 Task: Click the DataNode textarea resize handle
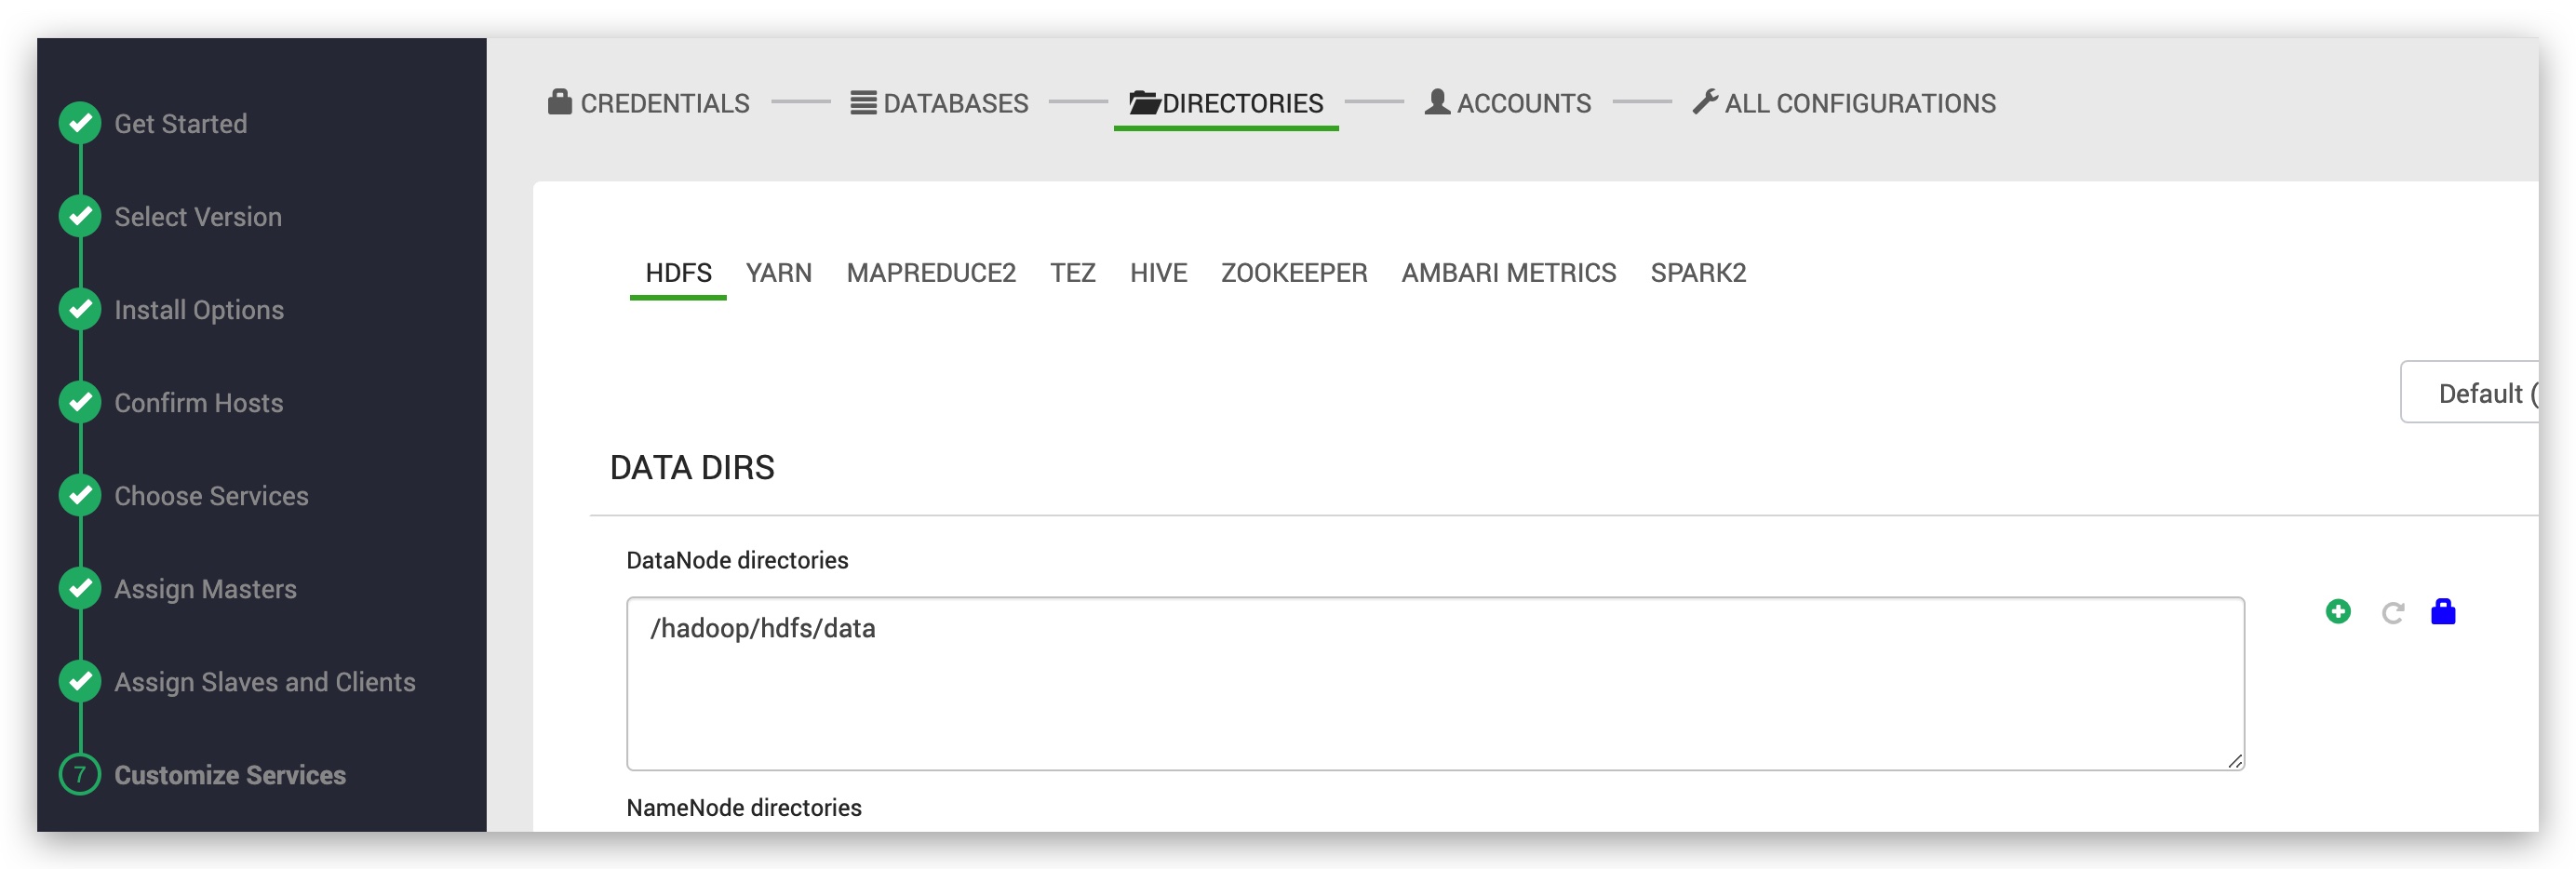[2235, 761]
